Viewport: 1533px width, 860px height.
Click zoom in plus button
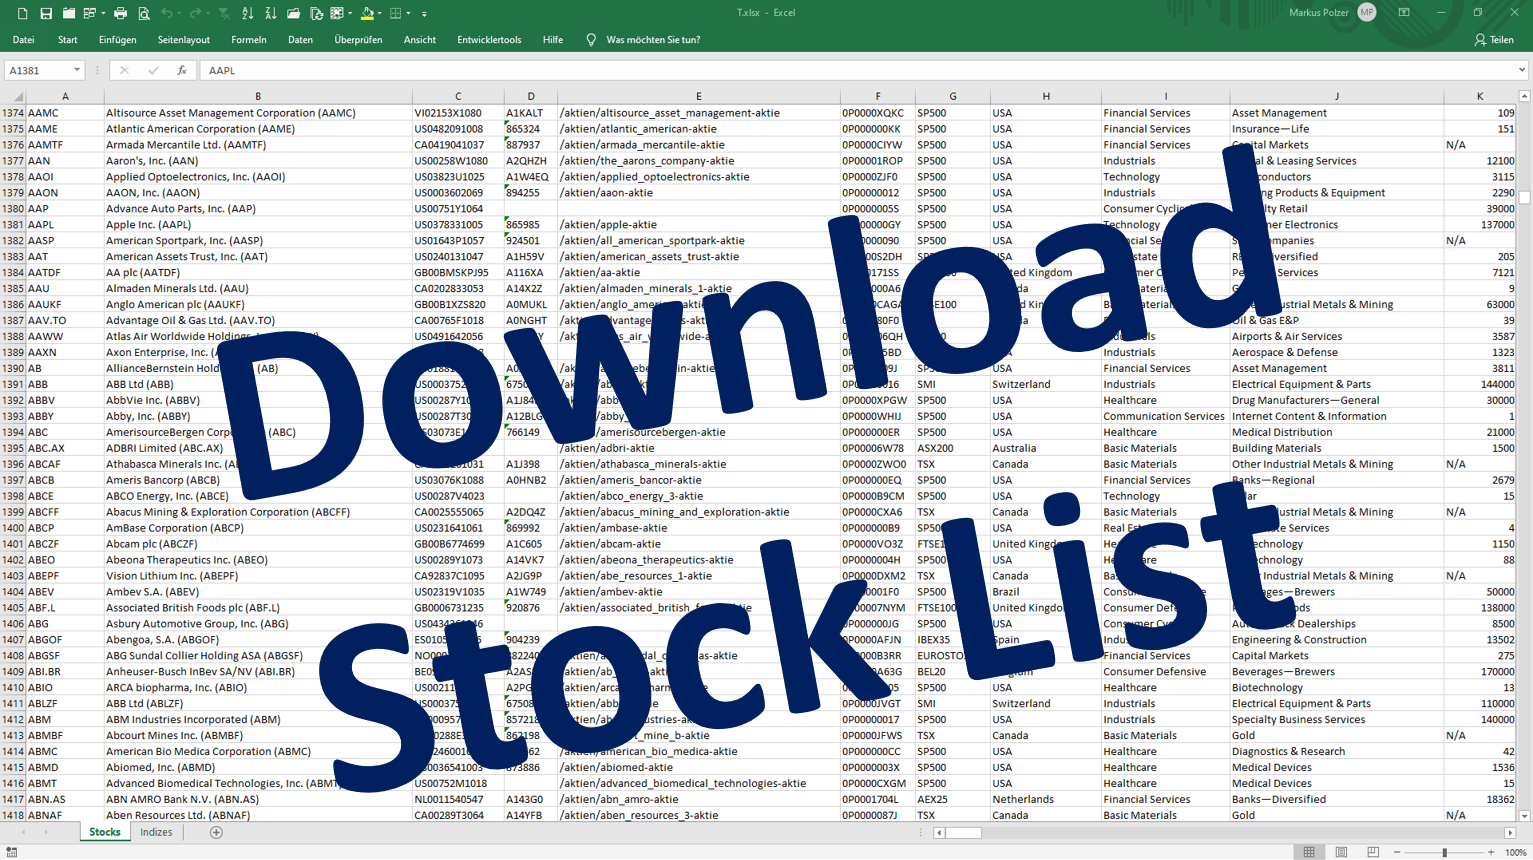pos(1491,852)
